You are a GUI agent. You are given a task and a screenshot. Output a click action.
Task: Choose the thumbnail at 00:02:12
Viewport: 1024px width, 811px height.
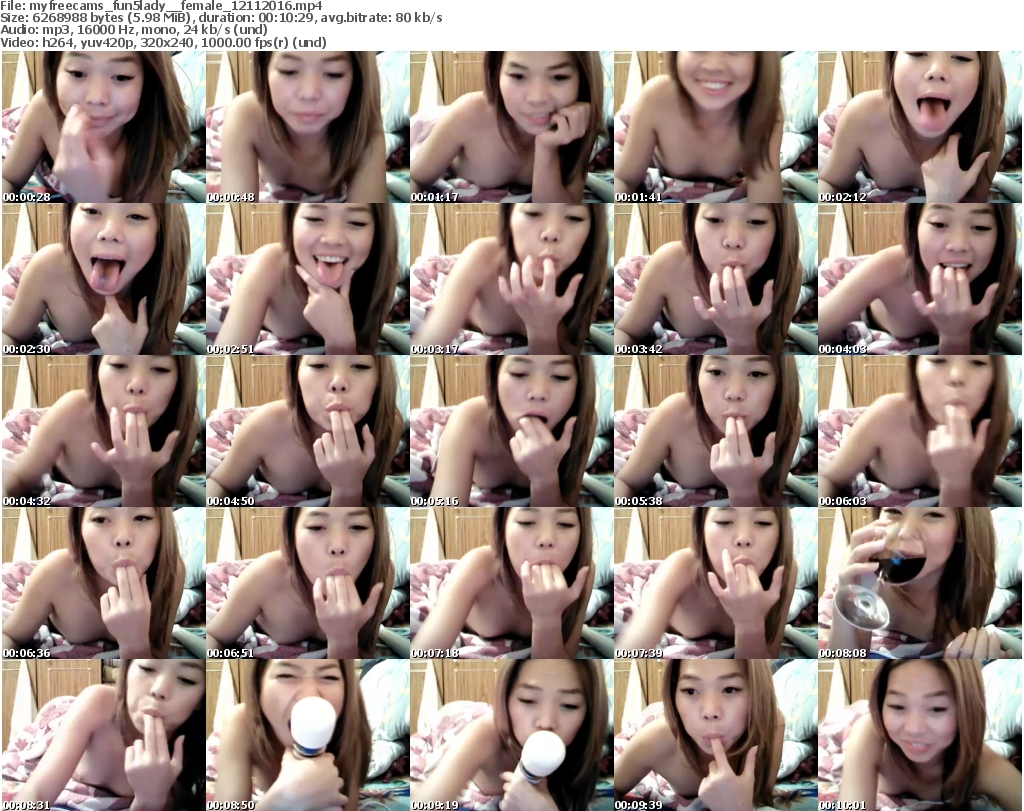[x=920, y=127]
